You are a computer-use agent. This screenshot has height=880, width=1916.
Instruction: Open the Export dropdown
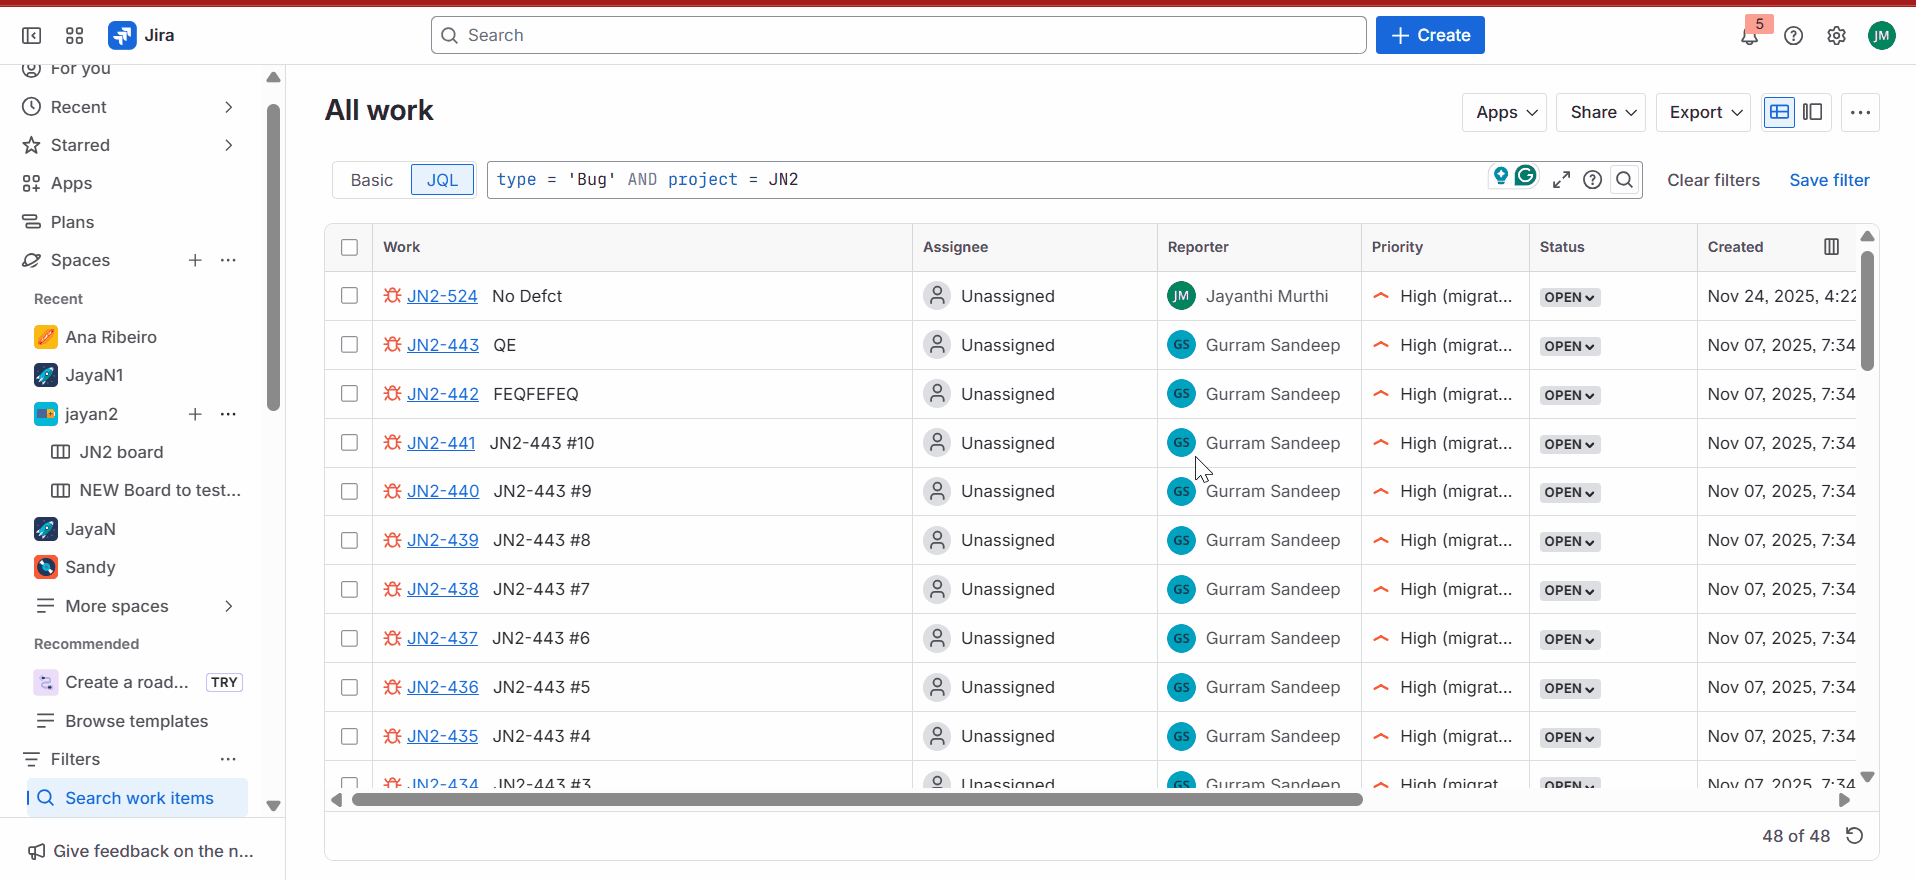pos(1705,112)
